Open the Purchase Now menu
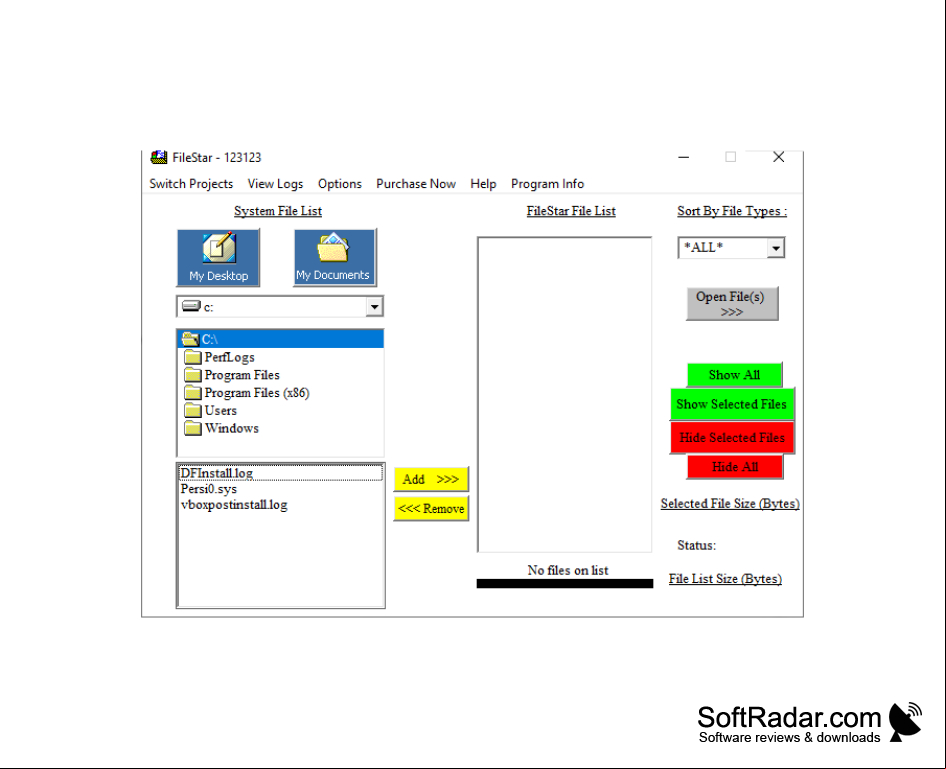 (x=416, y=184)
